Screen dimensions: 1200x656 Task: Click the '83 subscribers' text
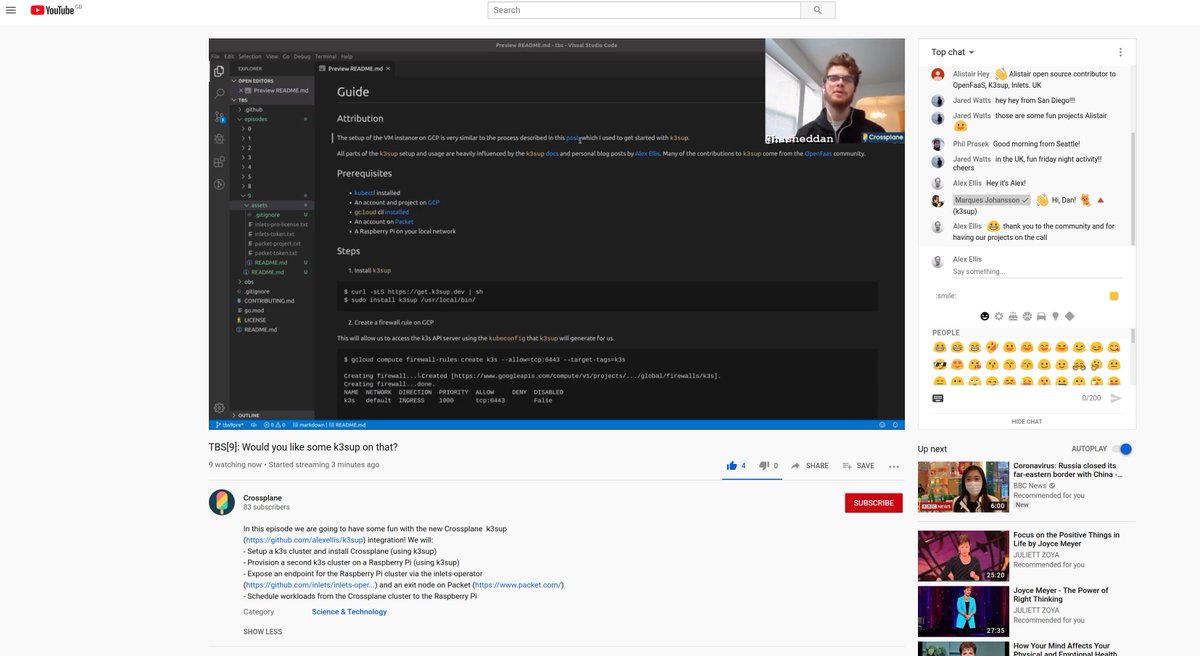(266, 507)
